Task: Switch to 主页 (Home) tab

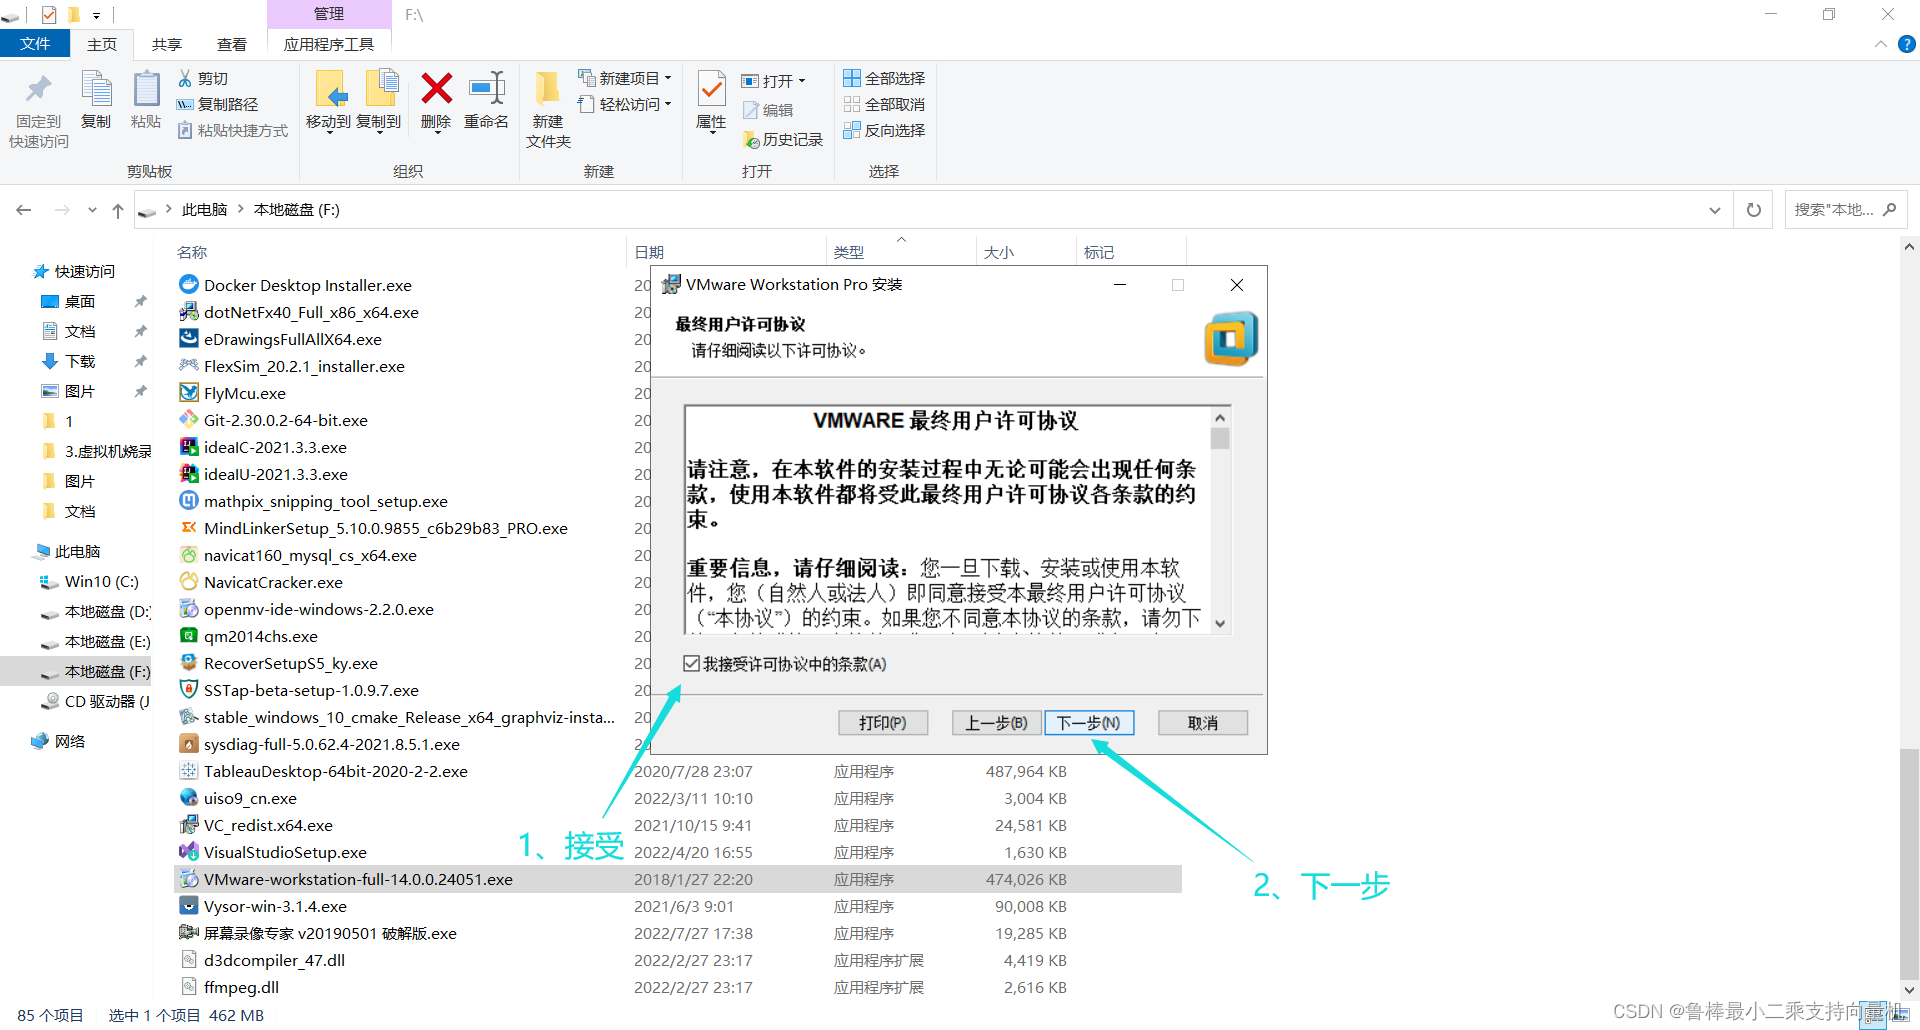Action: tap(102, 44)
